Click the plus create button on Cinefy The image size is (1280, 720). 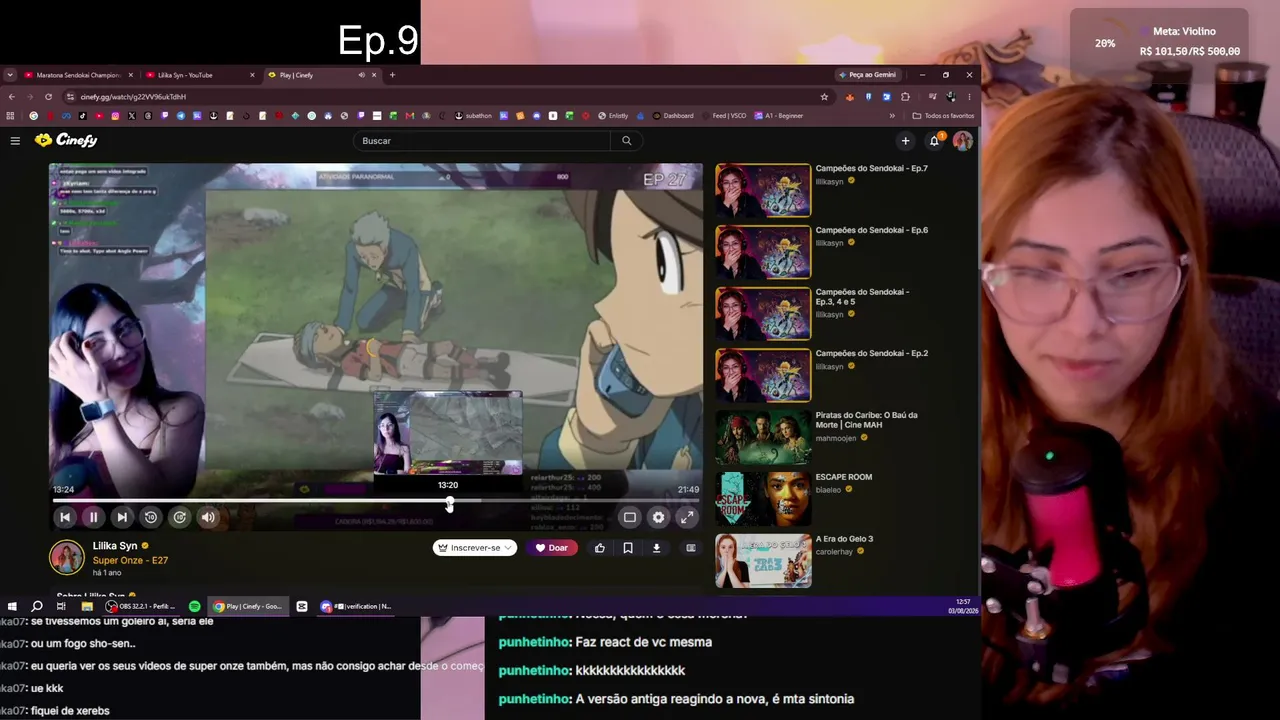pos(905,141)
